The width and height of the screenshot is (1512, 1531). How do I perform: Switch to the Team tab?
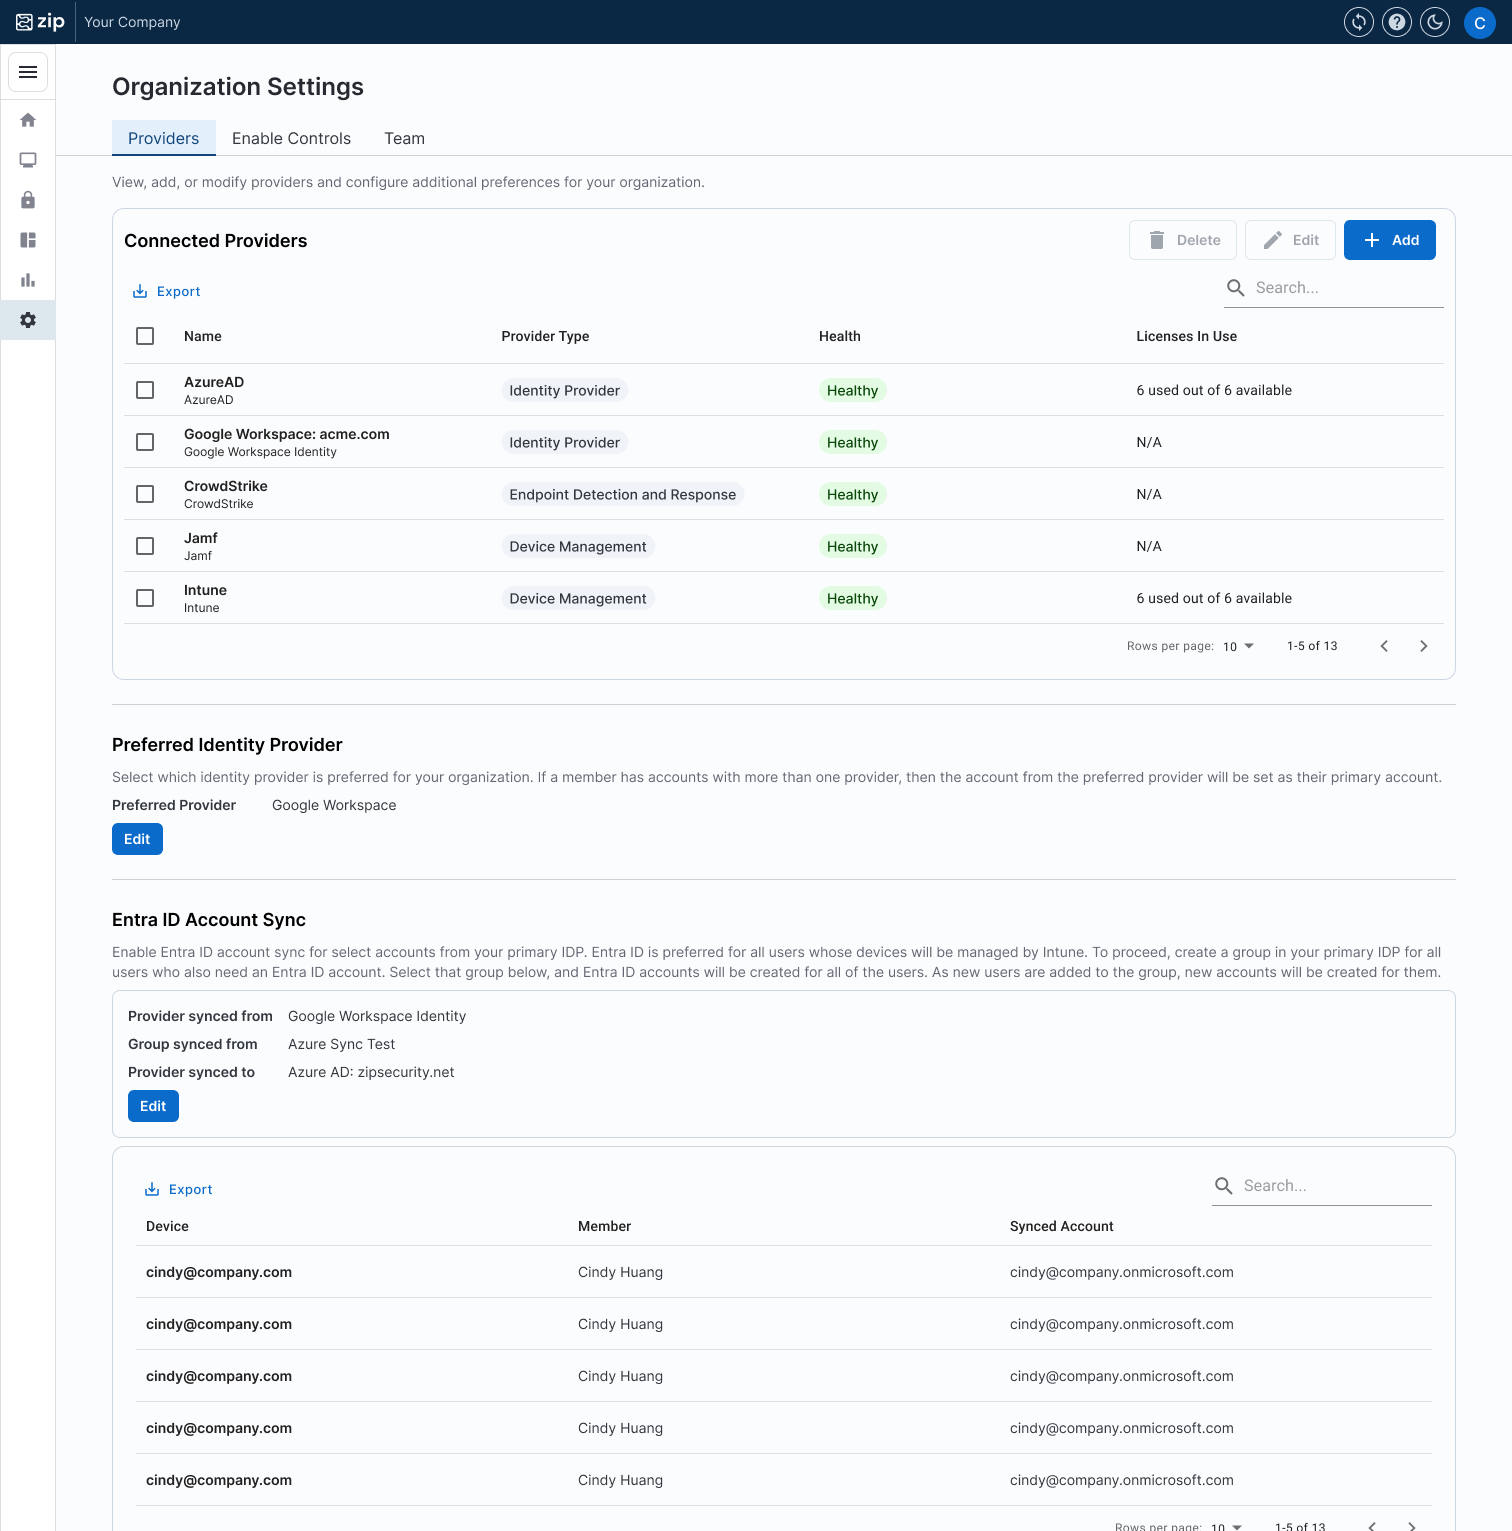coord(404,138)
